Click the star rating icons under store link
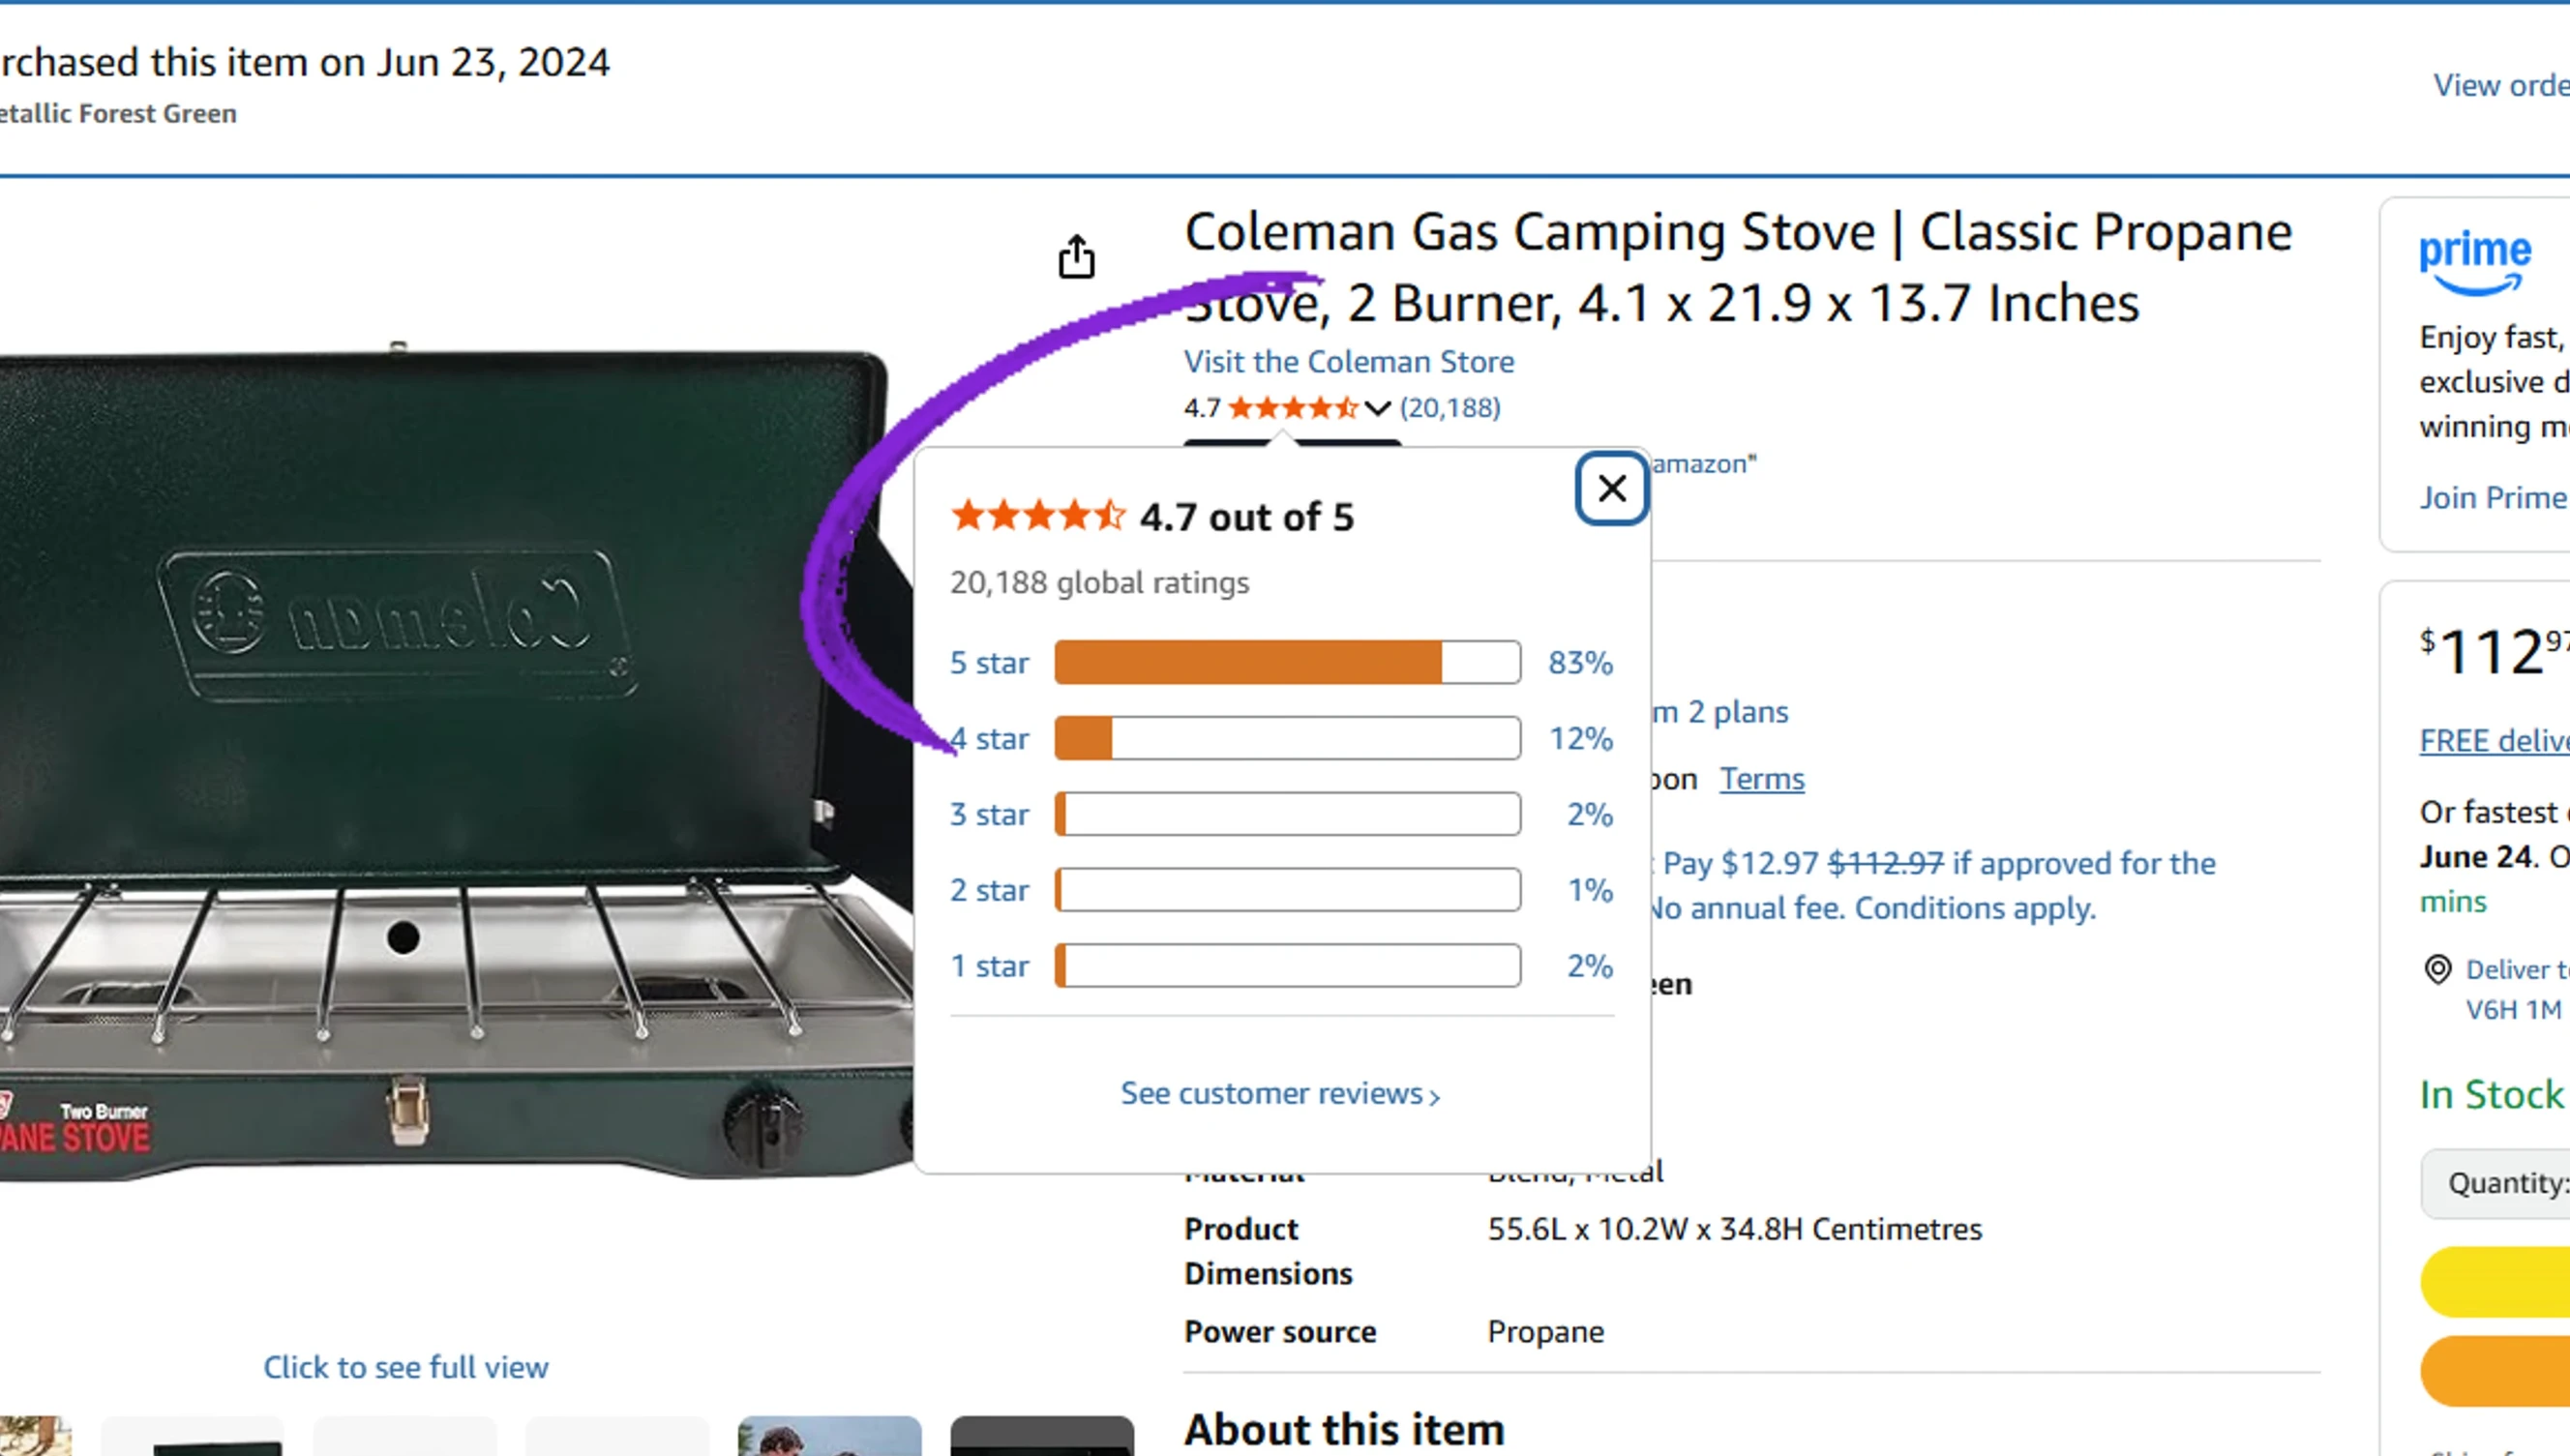Screen dimensions: 2570x1456 [1293, 408]
